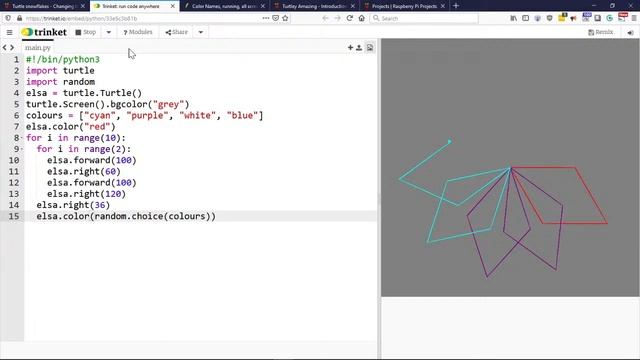This screenshot has width=640, height=360.
Task: Click 'import random' on line 3
Action: click(x=60, y=82)
